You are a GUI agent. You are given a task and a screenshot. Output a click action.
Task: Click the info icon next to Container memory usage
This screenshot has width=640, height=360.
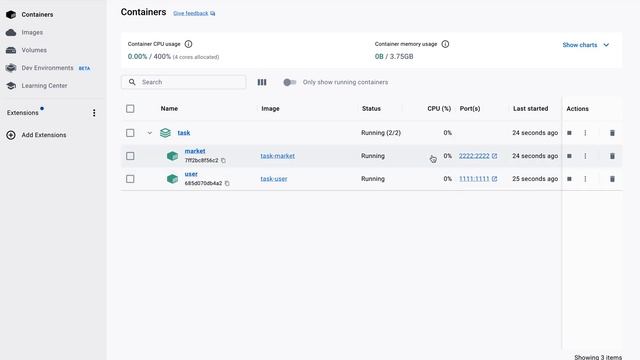(x=445, y=44)
